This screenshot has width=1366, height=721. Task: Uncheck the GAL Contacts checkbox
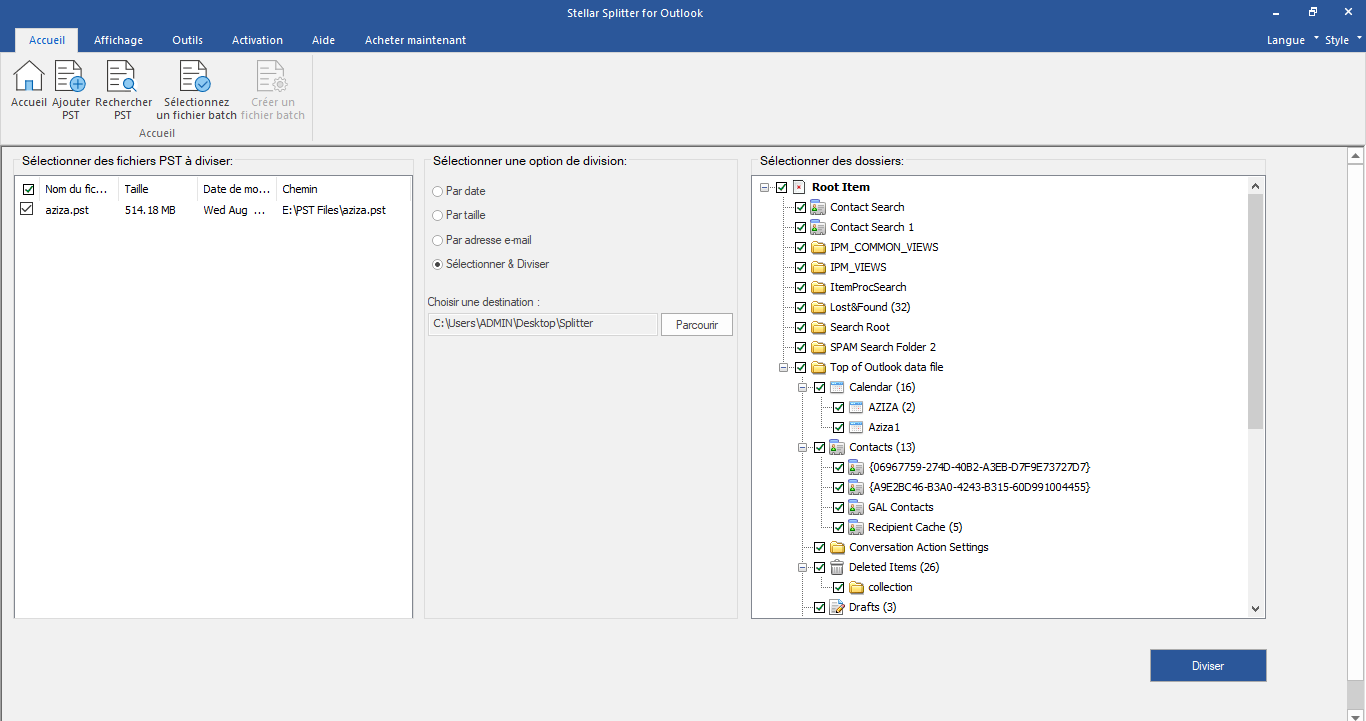[838, 507]
